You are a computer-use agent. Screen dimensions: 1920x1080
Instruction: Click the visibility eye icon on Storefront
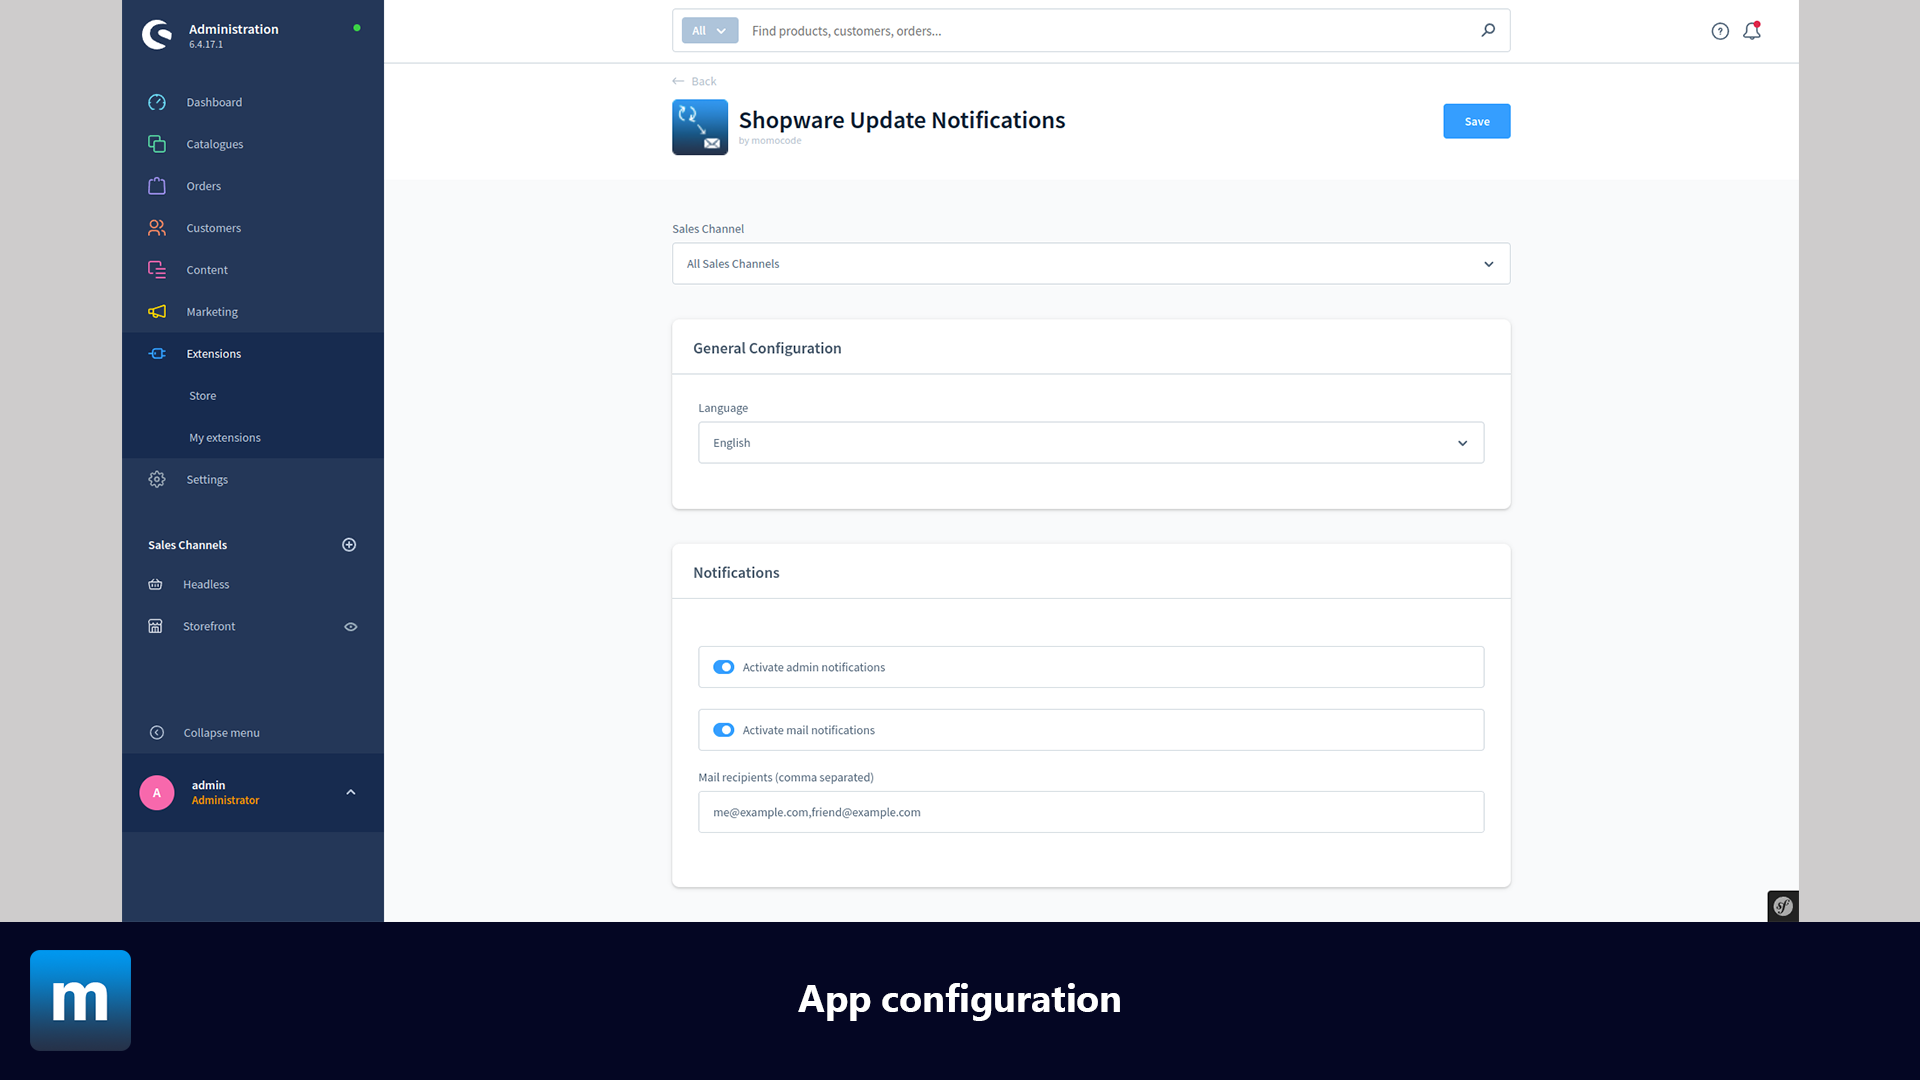click(351, 626)
